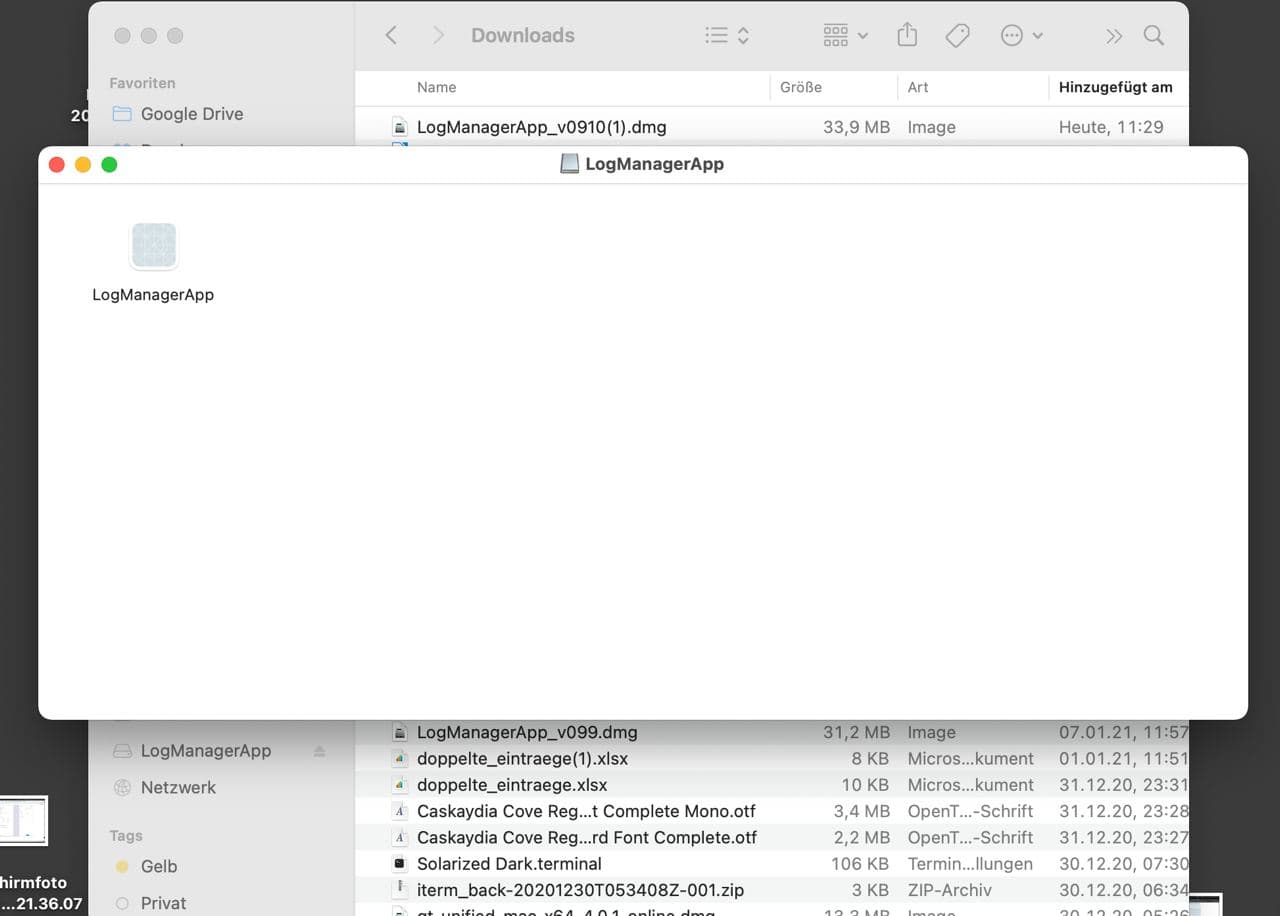Select Google Drive in the sidebar
Viewport: 1280px width, 916px height.
pos(191,114)
